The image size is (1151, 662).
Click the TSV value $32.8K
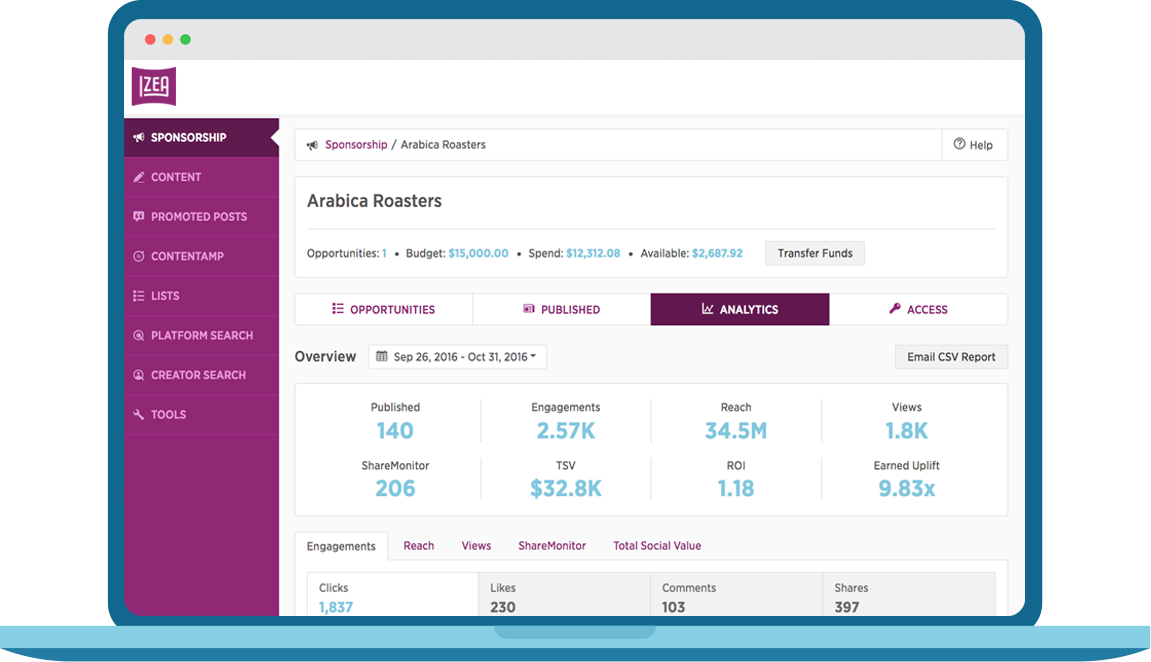[x=565, y=489]
